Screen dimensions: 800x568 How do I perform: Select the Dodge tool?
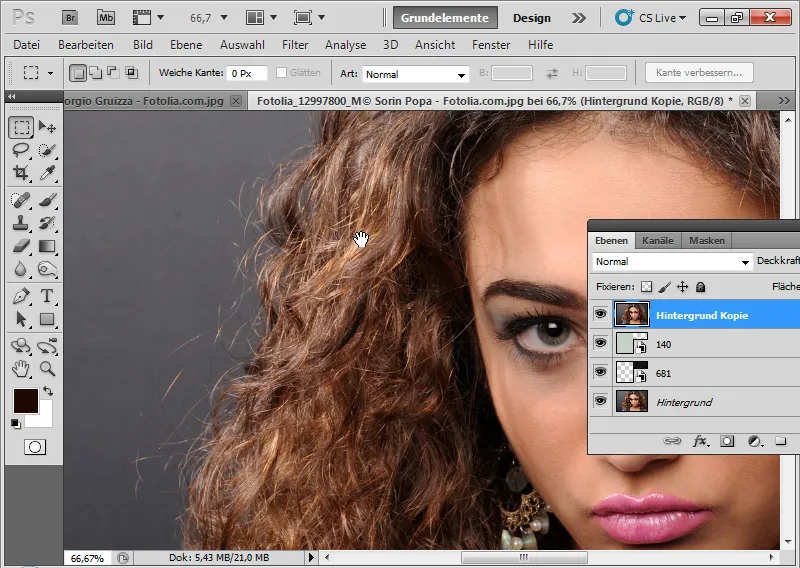point(47,268)
